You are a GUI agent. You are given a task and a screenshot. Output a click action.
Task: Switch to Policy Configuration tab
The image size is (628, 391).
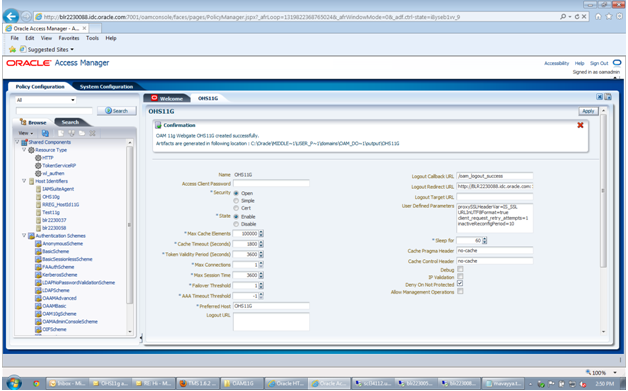pos(40,87)
